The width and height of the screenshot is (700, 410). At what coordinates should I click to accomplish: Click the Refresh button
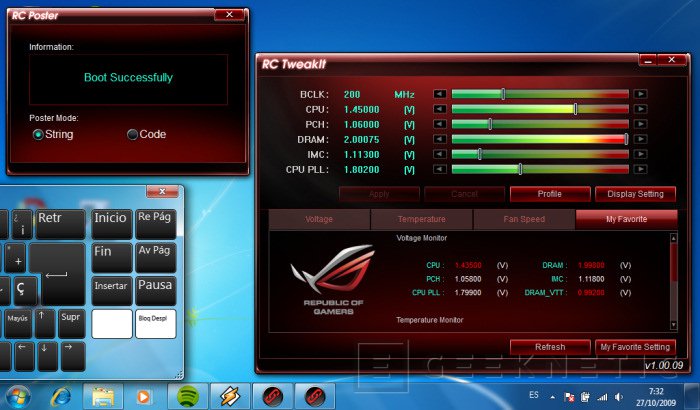tap(550, 347)
